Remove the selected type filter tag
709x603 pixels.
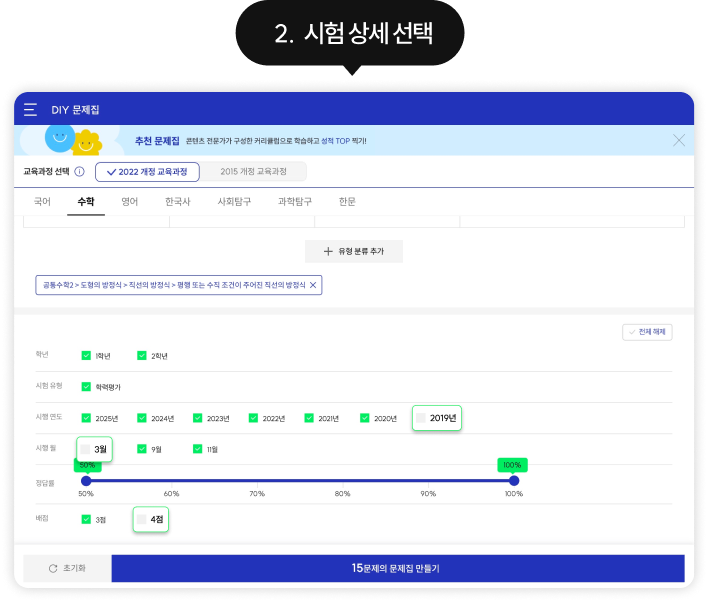313,285
